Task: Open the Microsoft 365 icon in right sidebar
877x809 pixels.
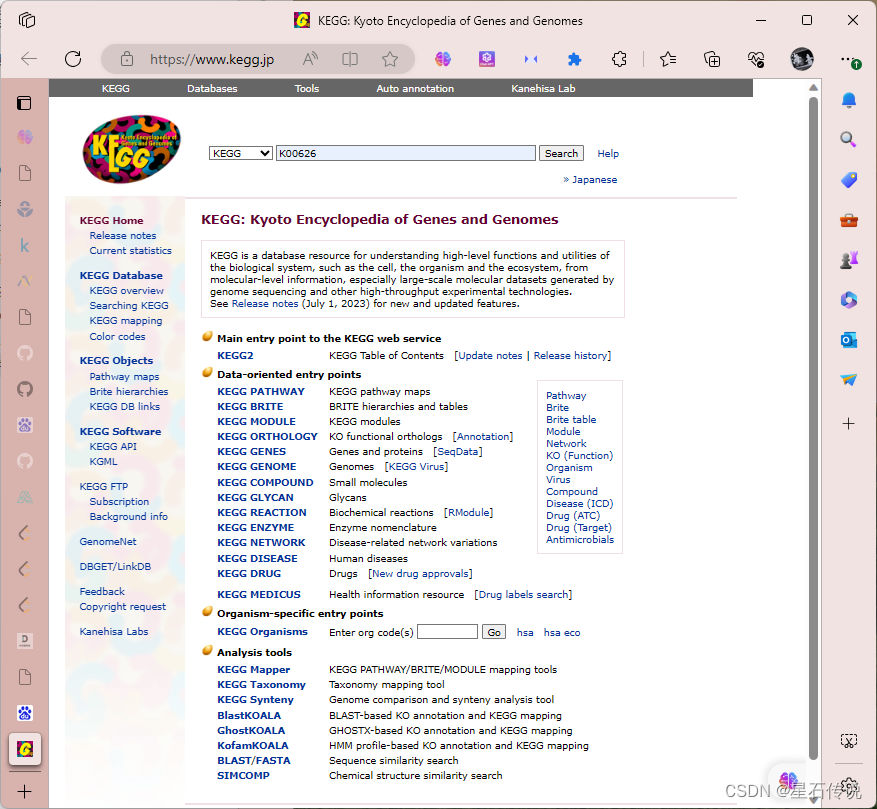Action: (848, 300)
